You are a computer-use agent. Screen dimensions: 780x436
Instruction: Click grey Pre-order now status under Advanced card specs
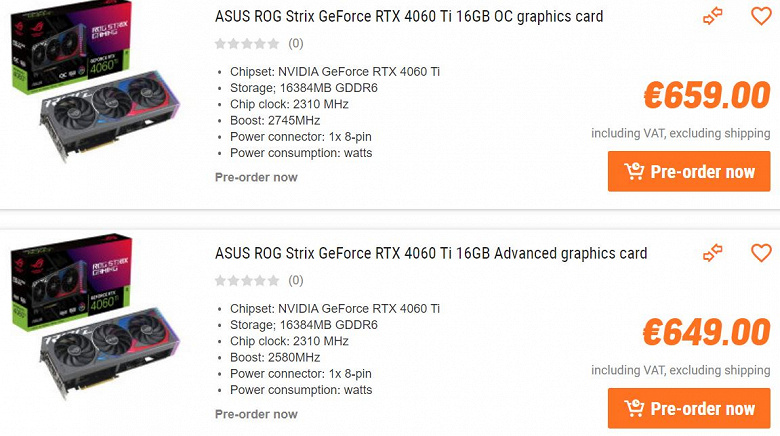click(x=256, y=415)
